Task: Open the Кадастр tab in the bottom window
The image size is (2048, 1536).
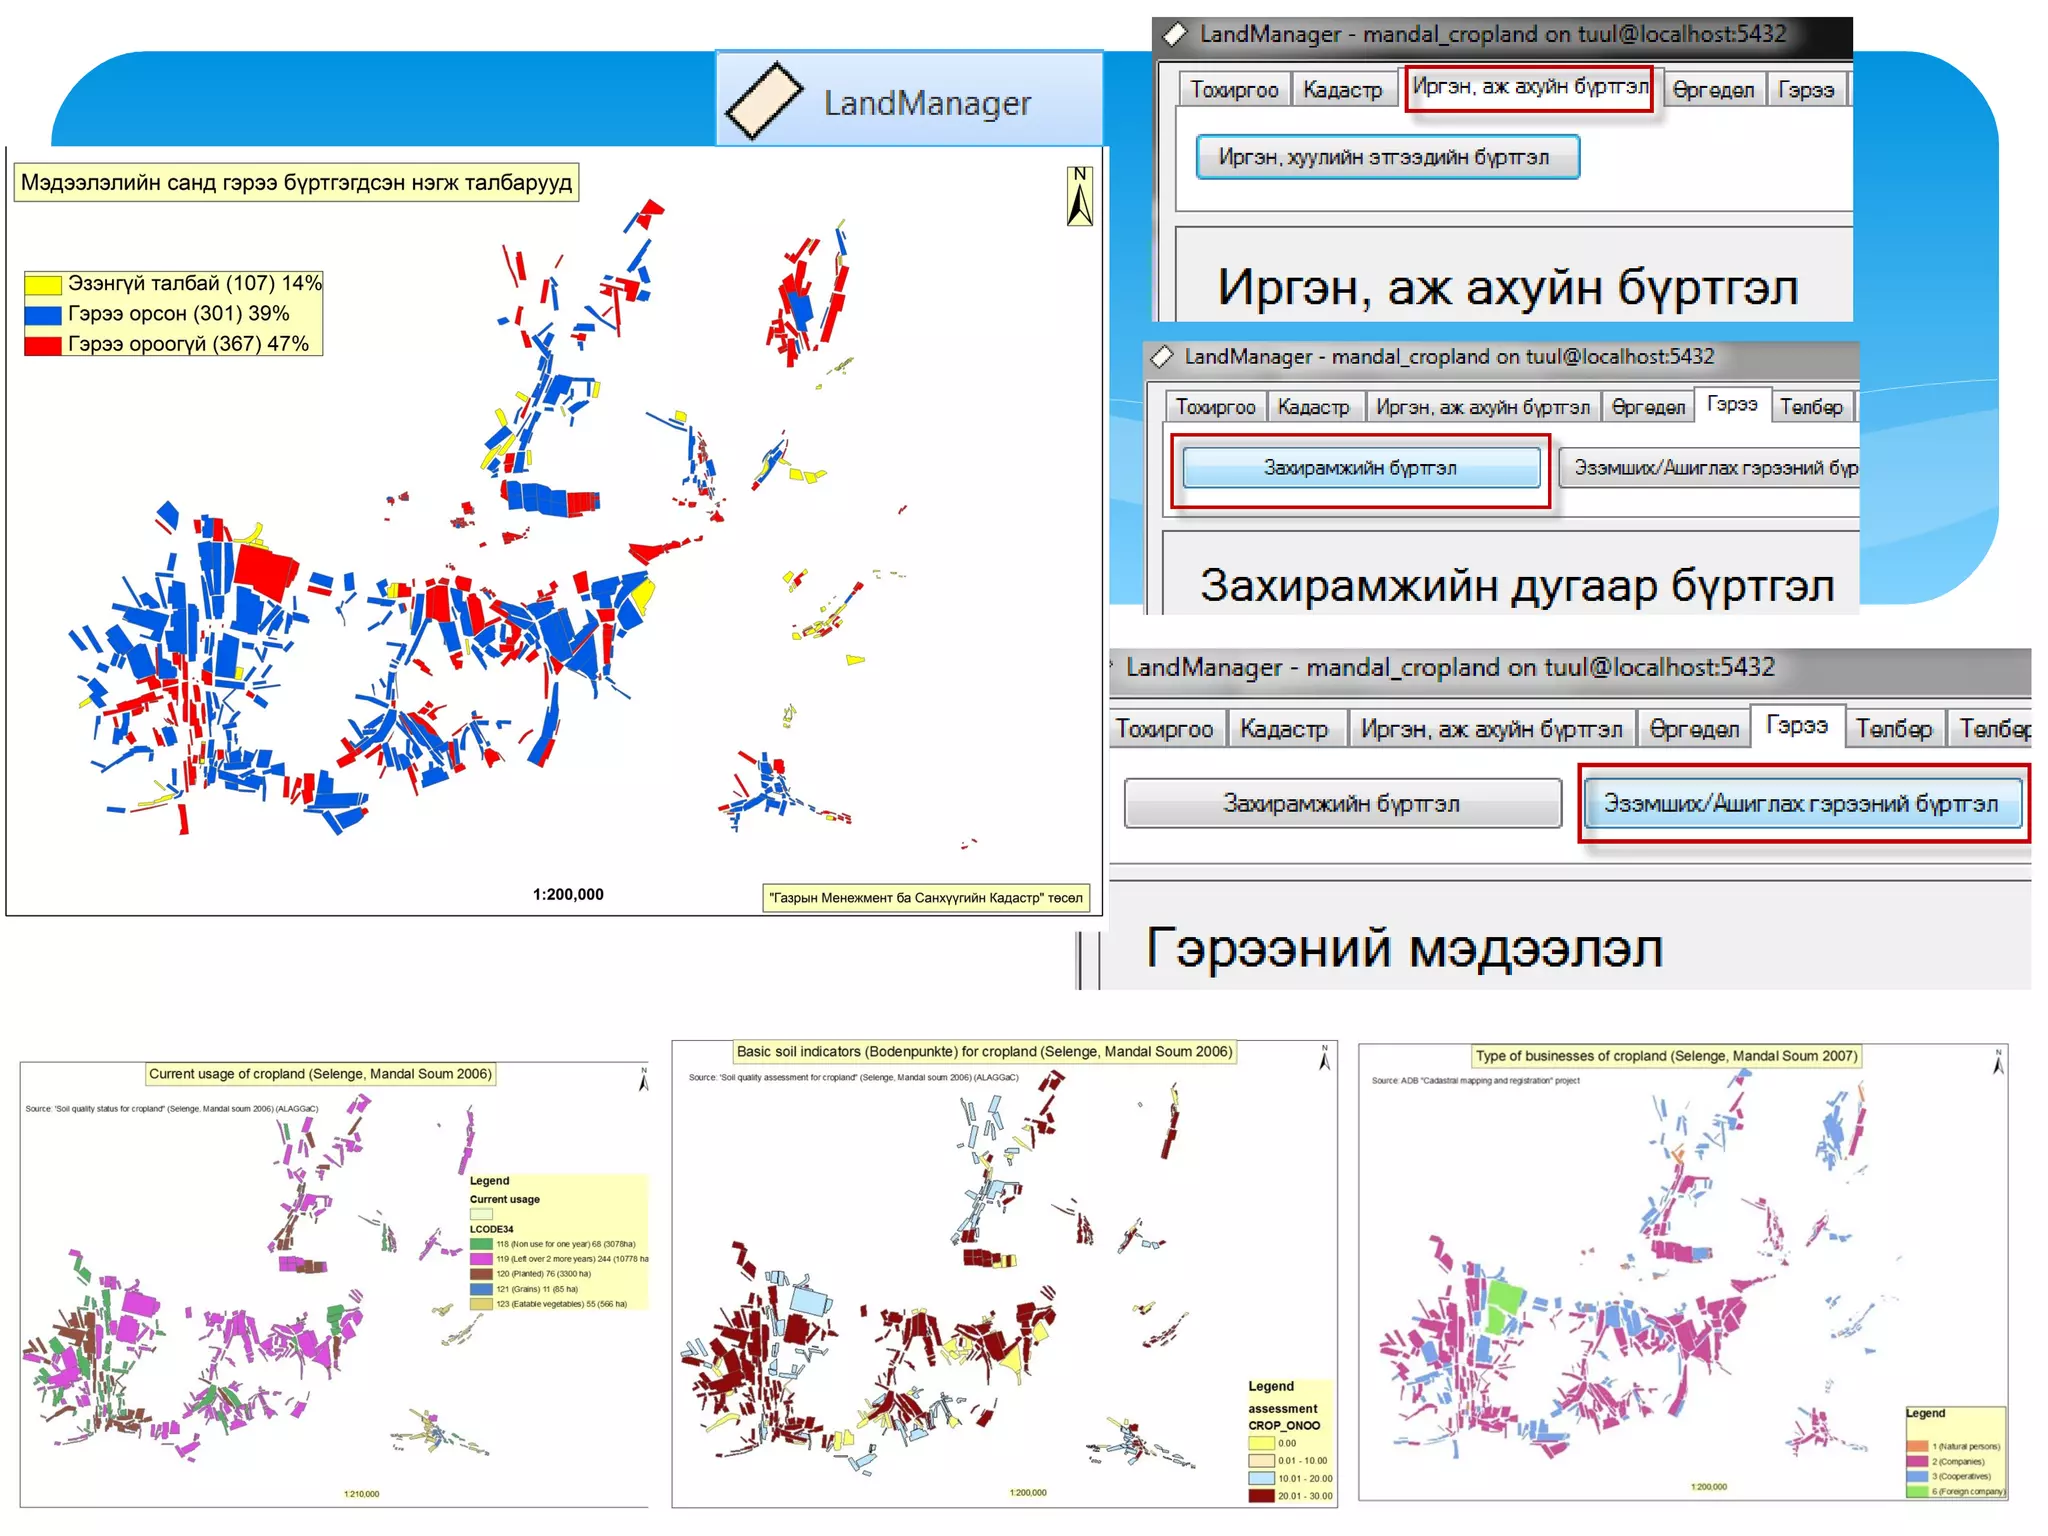Action: tap(1284, 729)
